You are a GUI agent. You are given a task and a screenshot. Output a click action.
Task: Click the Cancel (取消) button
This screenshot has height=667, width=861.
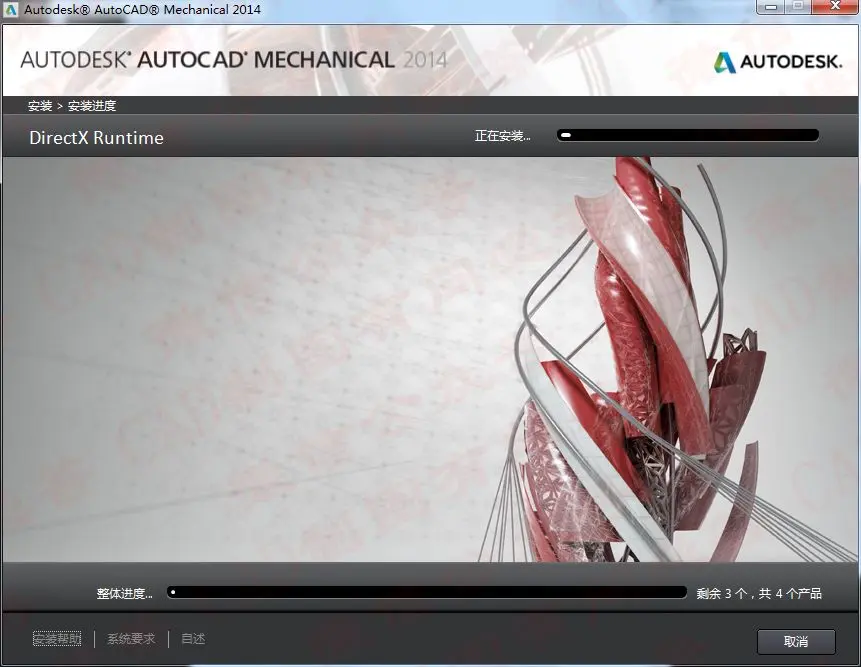pos(796,641)
